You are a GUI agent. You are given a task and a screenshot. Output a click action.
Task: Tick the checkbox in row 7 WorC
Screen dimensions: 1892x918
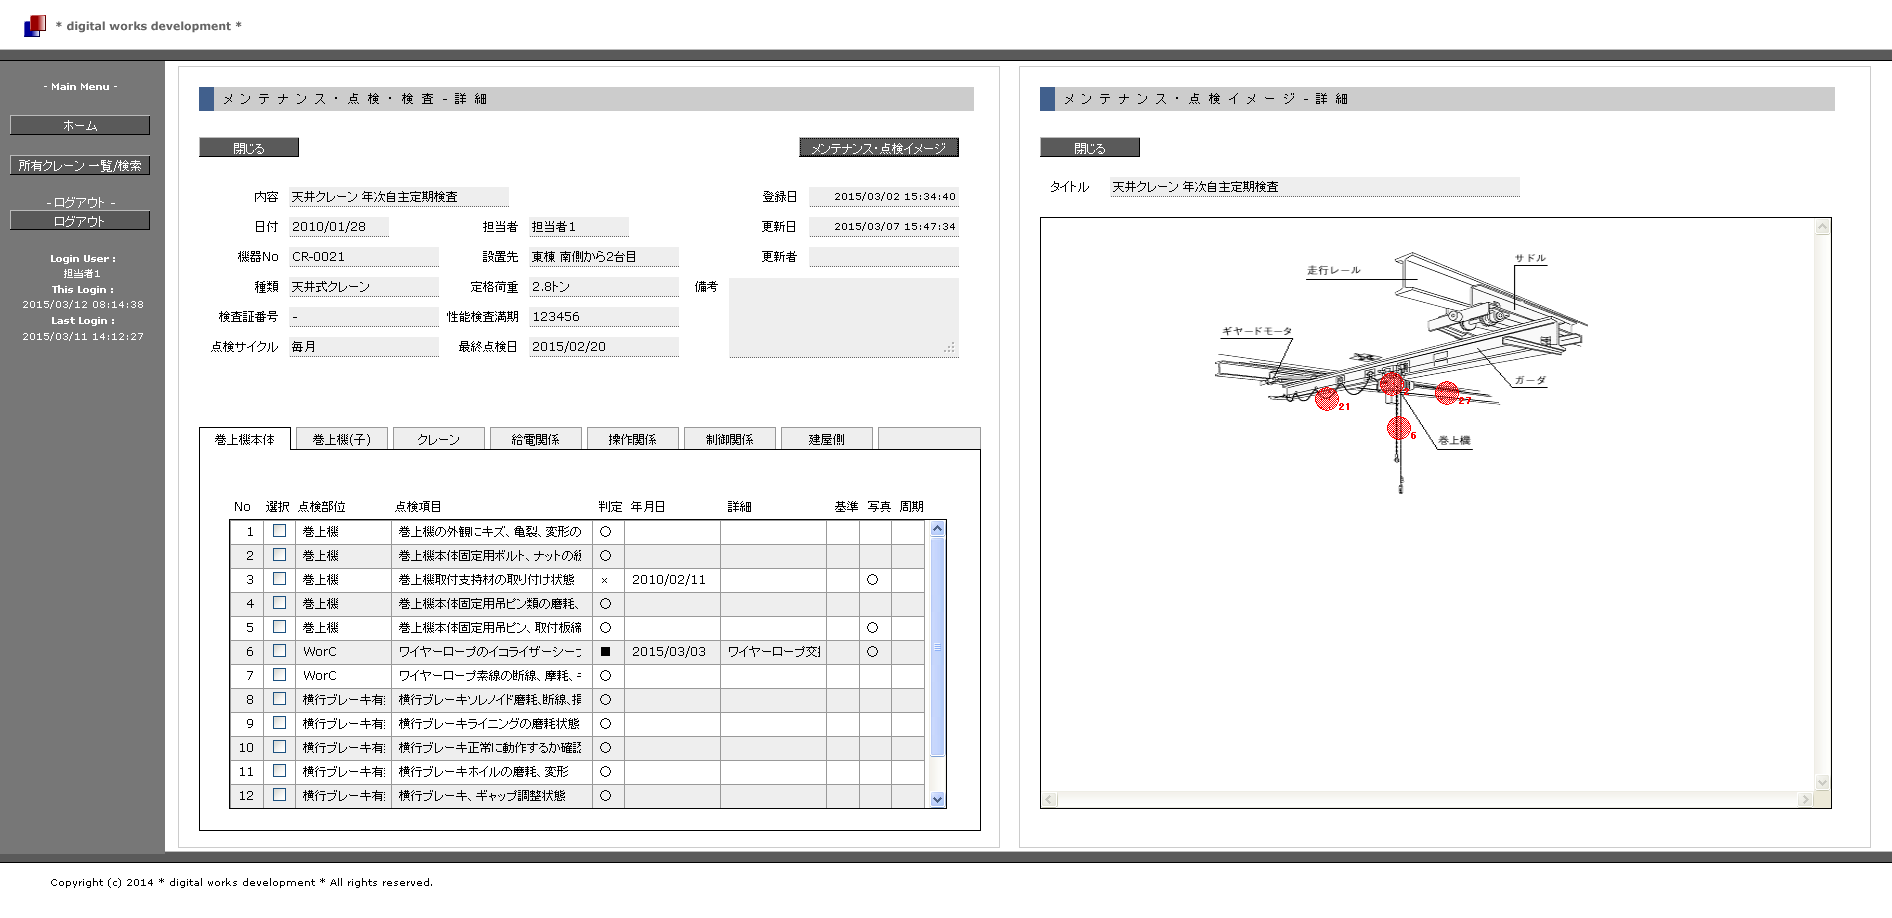(x=280, y=675)
